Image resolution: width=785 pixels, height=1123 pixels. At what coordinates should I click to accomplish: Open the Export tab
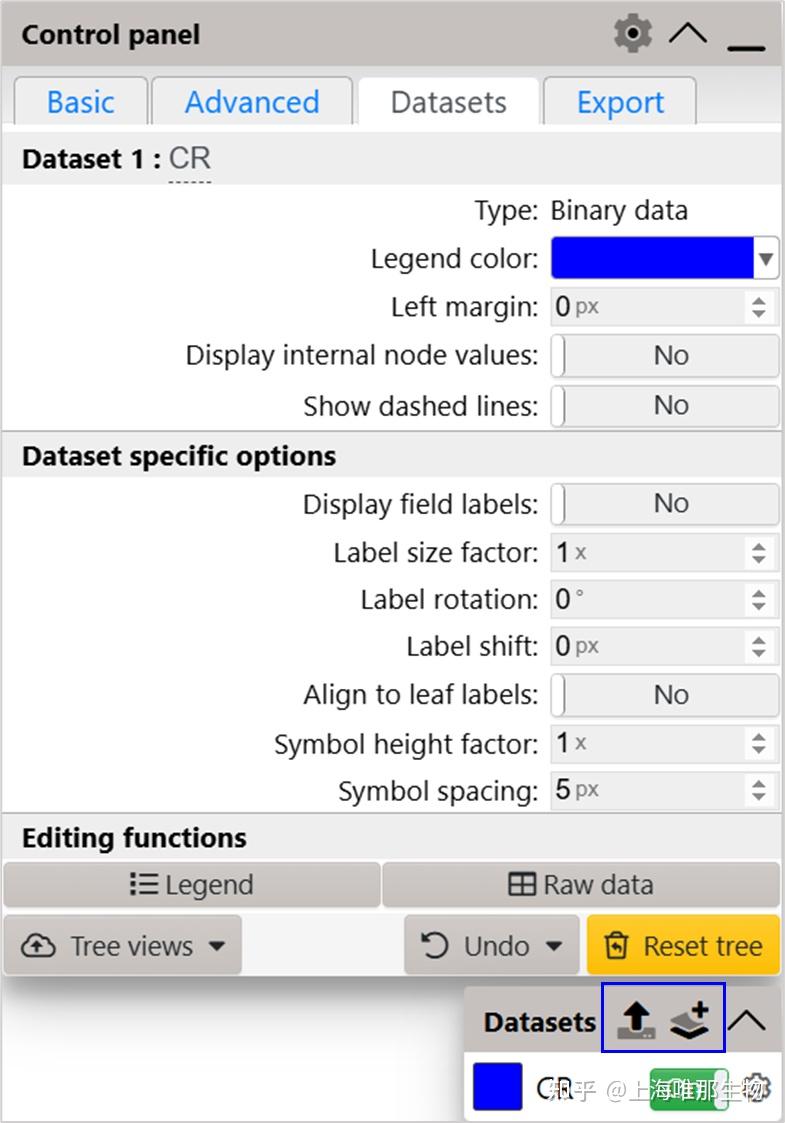(620, 102)
